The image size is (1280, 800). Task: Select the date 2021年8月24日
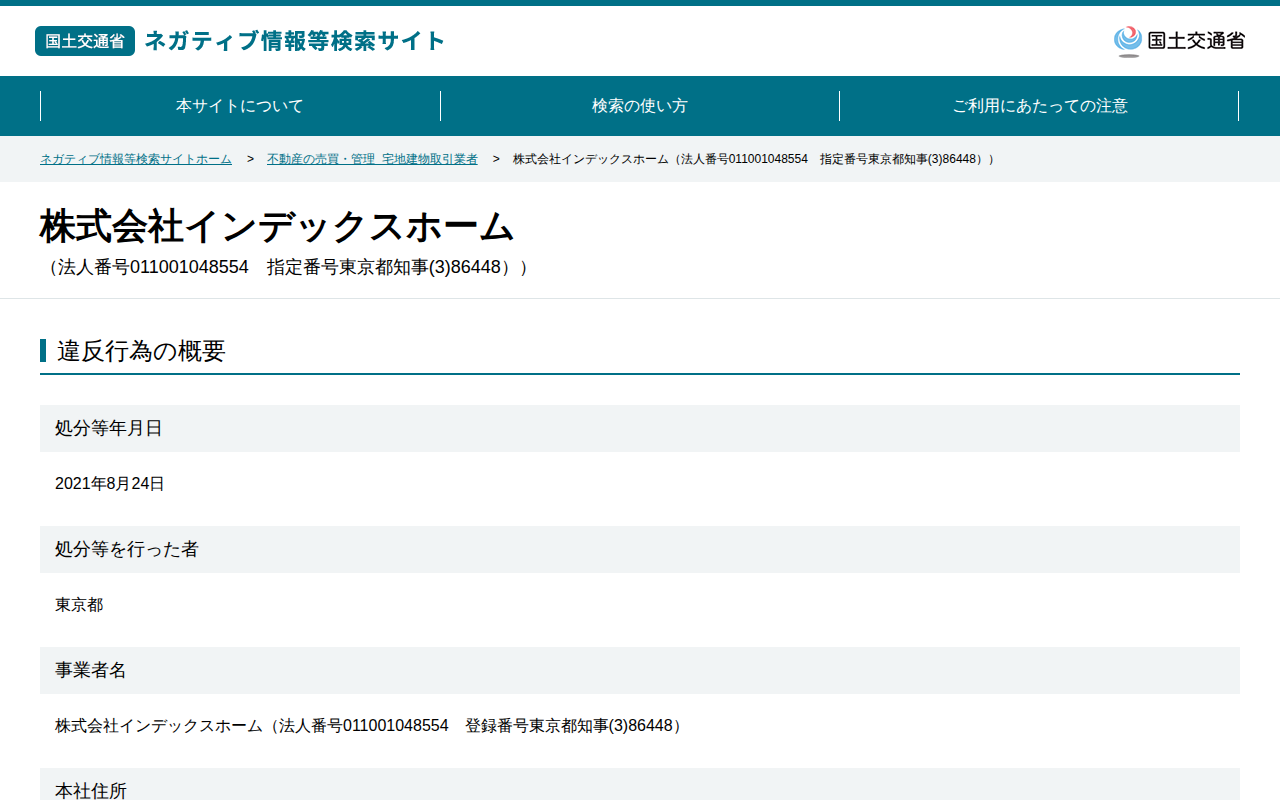click(110, 484)
